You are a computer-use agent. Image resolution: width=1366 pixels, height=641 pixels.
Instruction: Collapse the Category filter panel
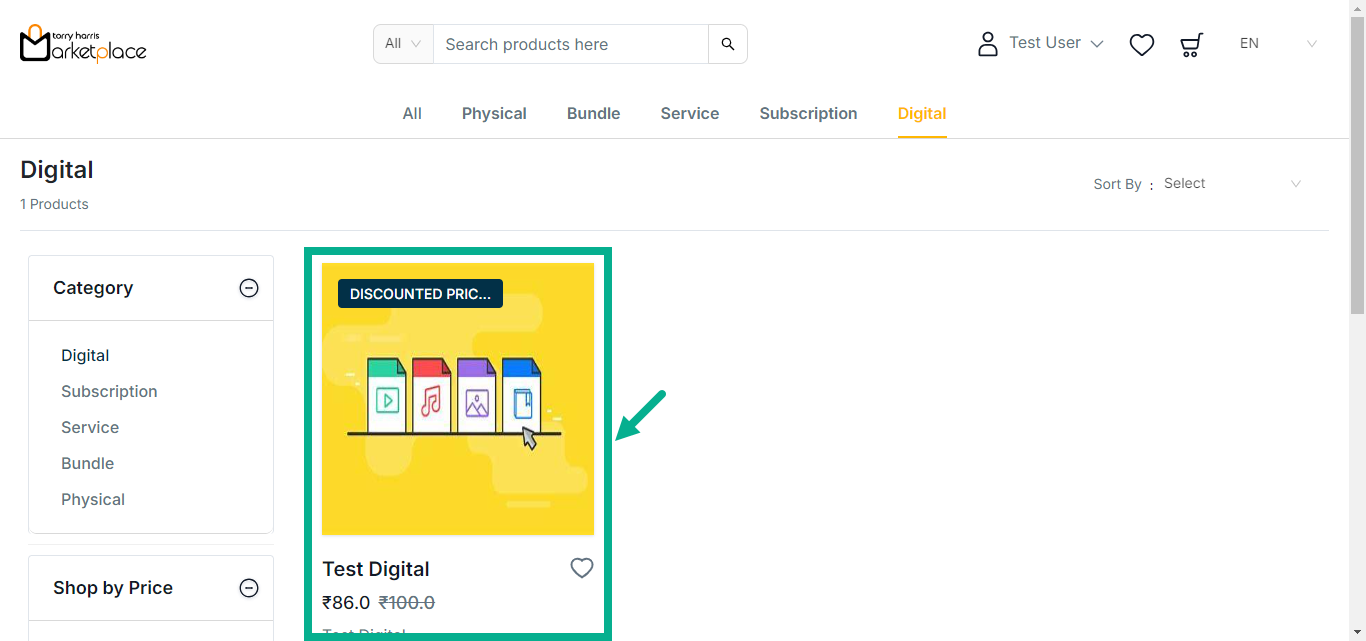pyautogui.click(x=249, y=288)
